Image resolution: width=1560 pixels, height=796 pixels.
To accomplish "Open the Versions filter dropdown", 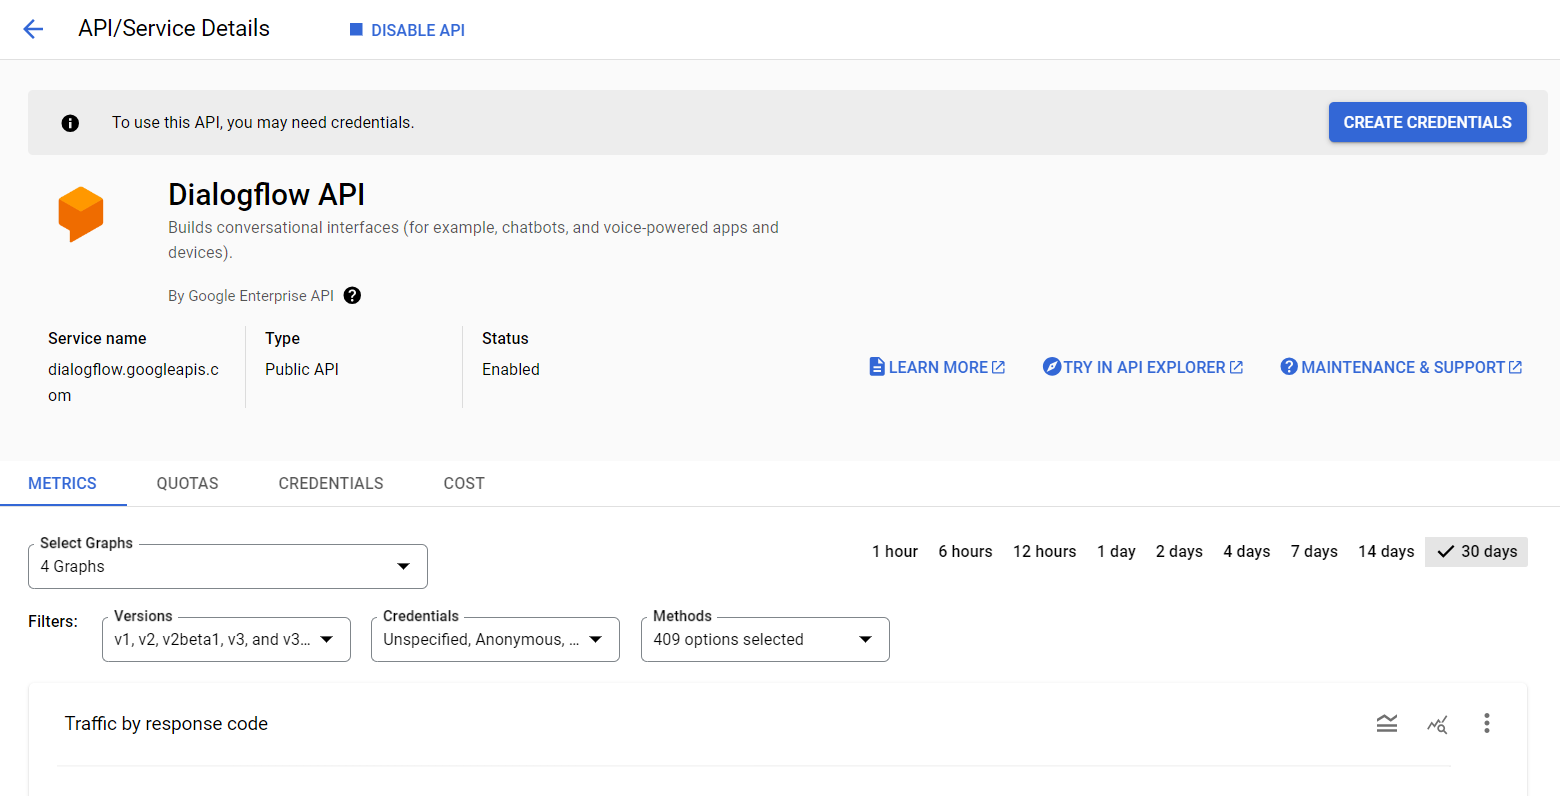I will (226, 639).
